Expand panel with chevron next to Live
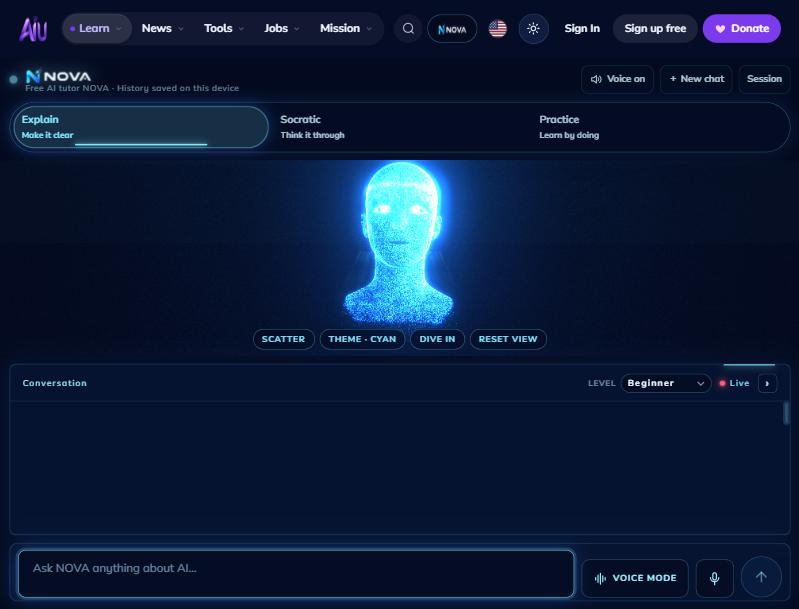 (x=767, y=383)
